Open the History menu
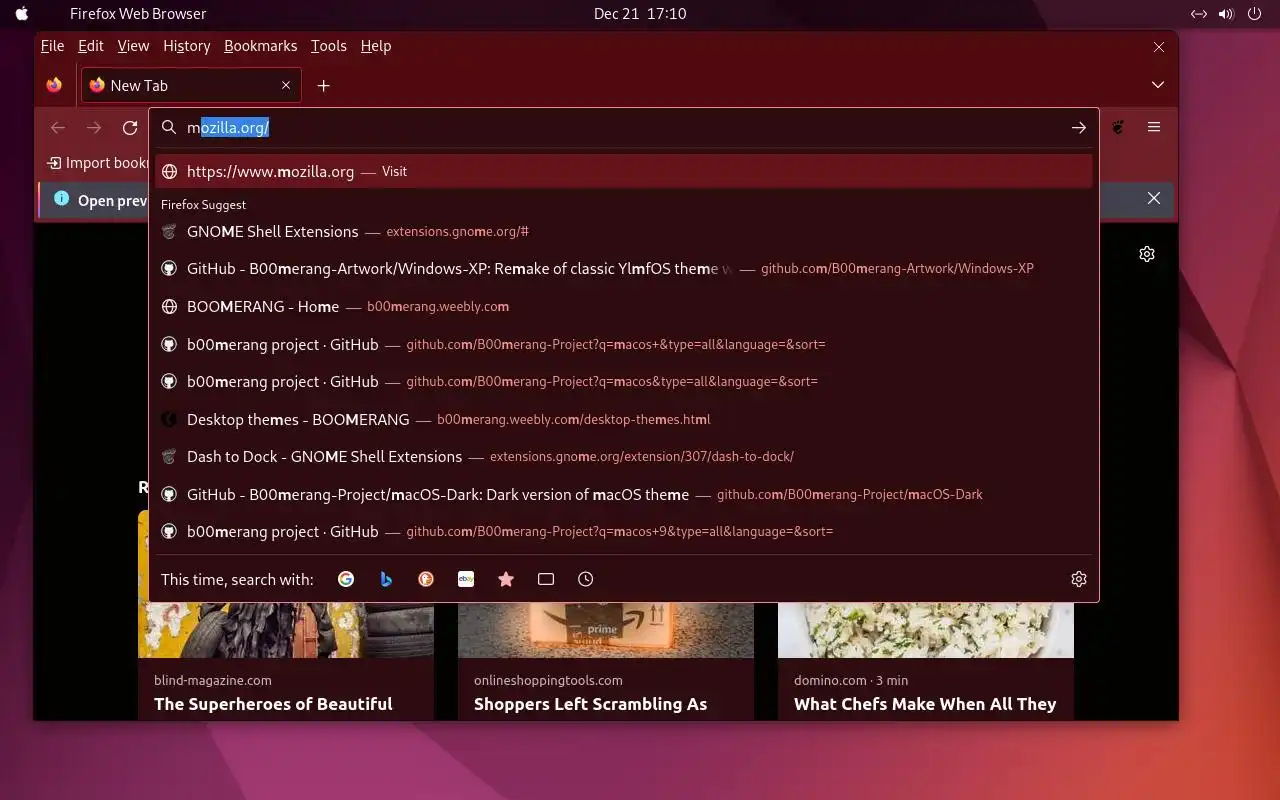This screenshot has width=1280, height=800. coord(186,46)
